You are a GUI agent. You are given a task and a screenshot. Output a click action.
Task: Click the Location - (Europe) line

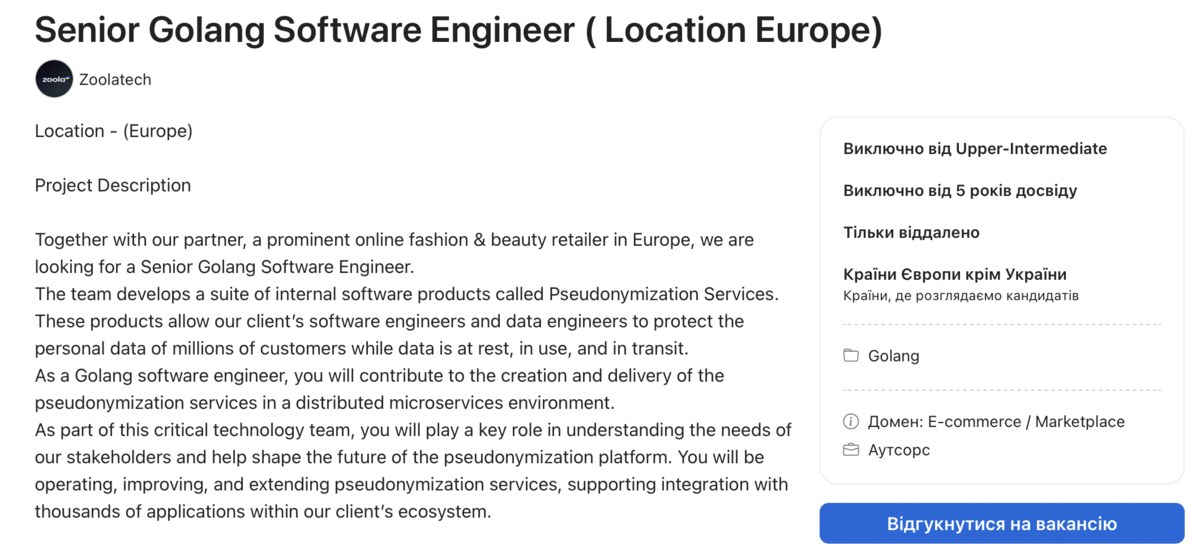pyautogui.click(x=114, y=131)
